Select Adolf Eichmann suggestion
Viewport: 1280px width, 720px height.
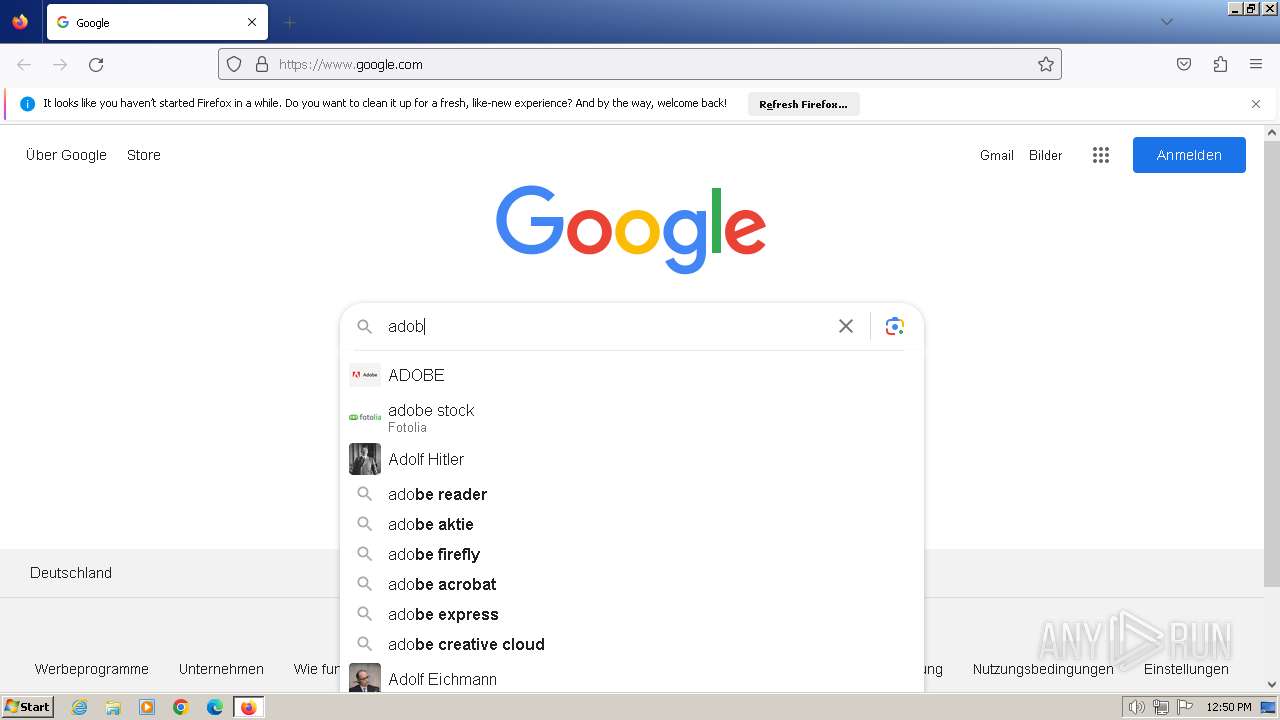click(x=632, y=678)
